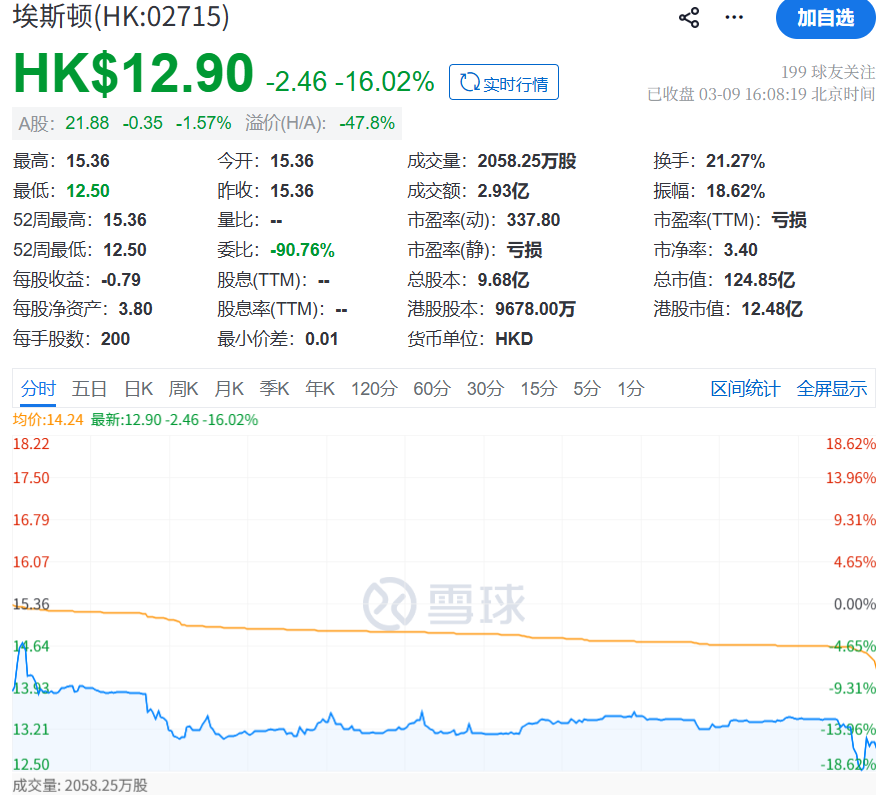The width and height of the screenshot is (891, 795).
Task: Select the 120分 interval tab
Action: pyautogui.click(x=373, y=389)
